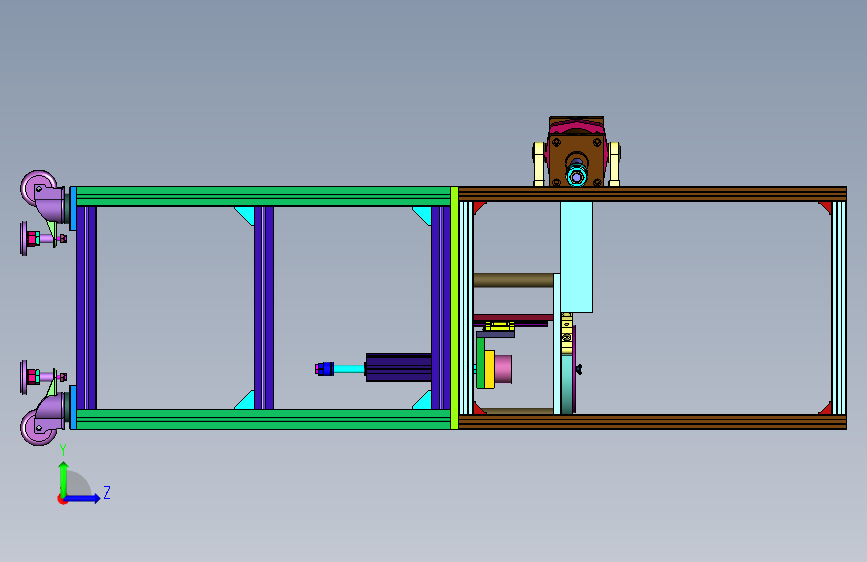This screenshot has height=562, width=867.
Task: Select the leftmost purple vertical post
Action: (86, 308)
